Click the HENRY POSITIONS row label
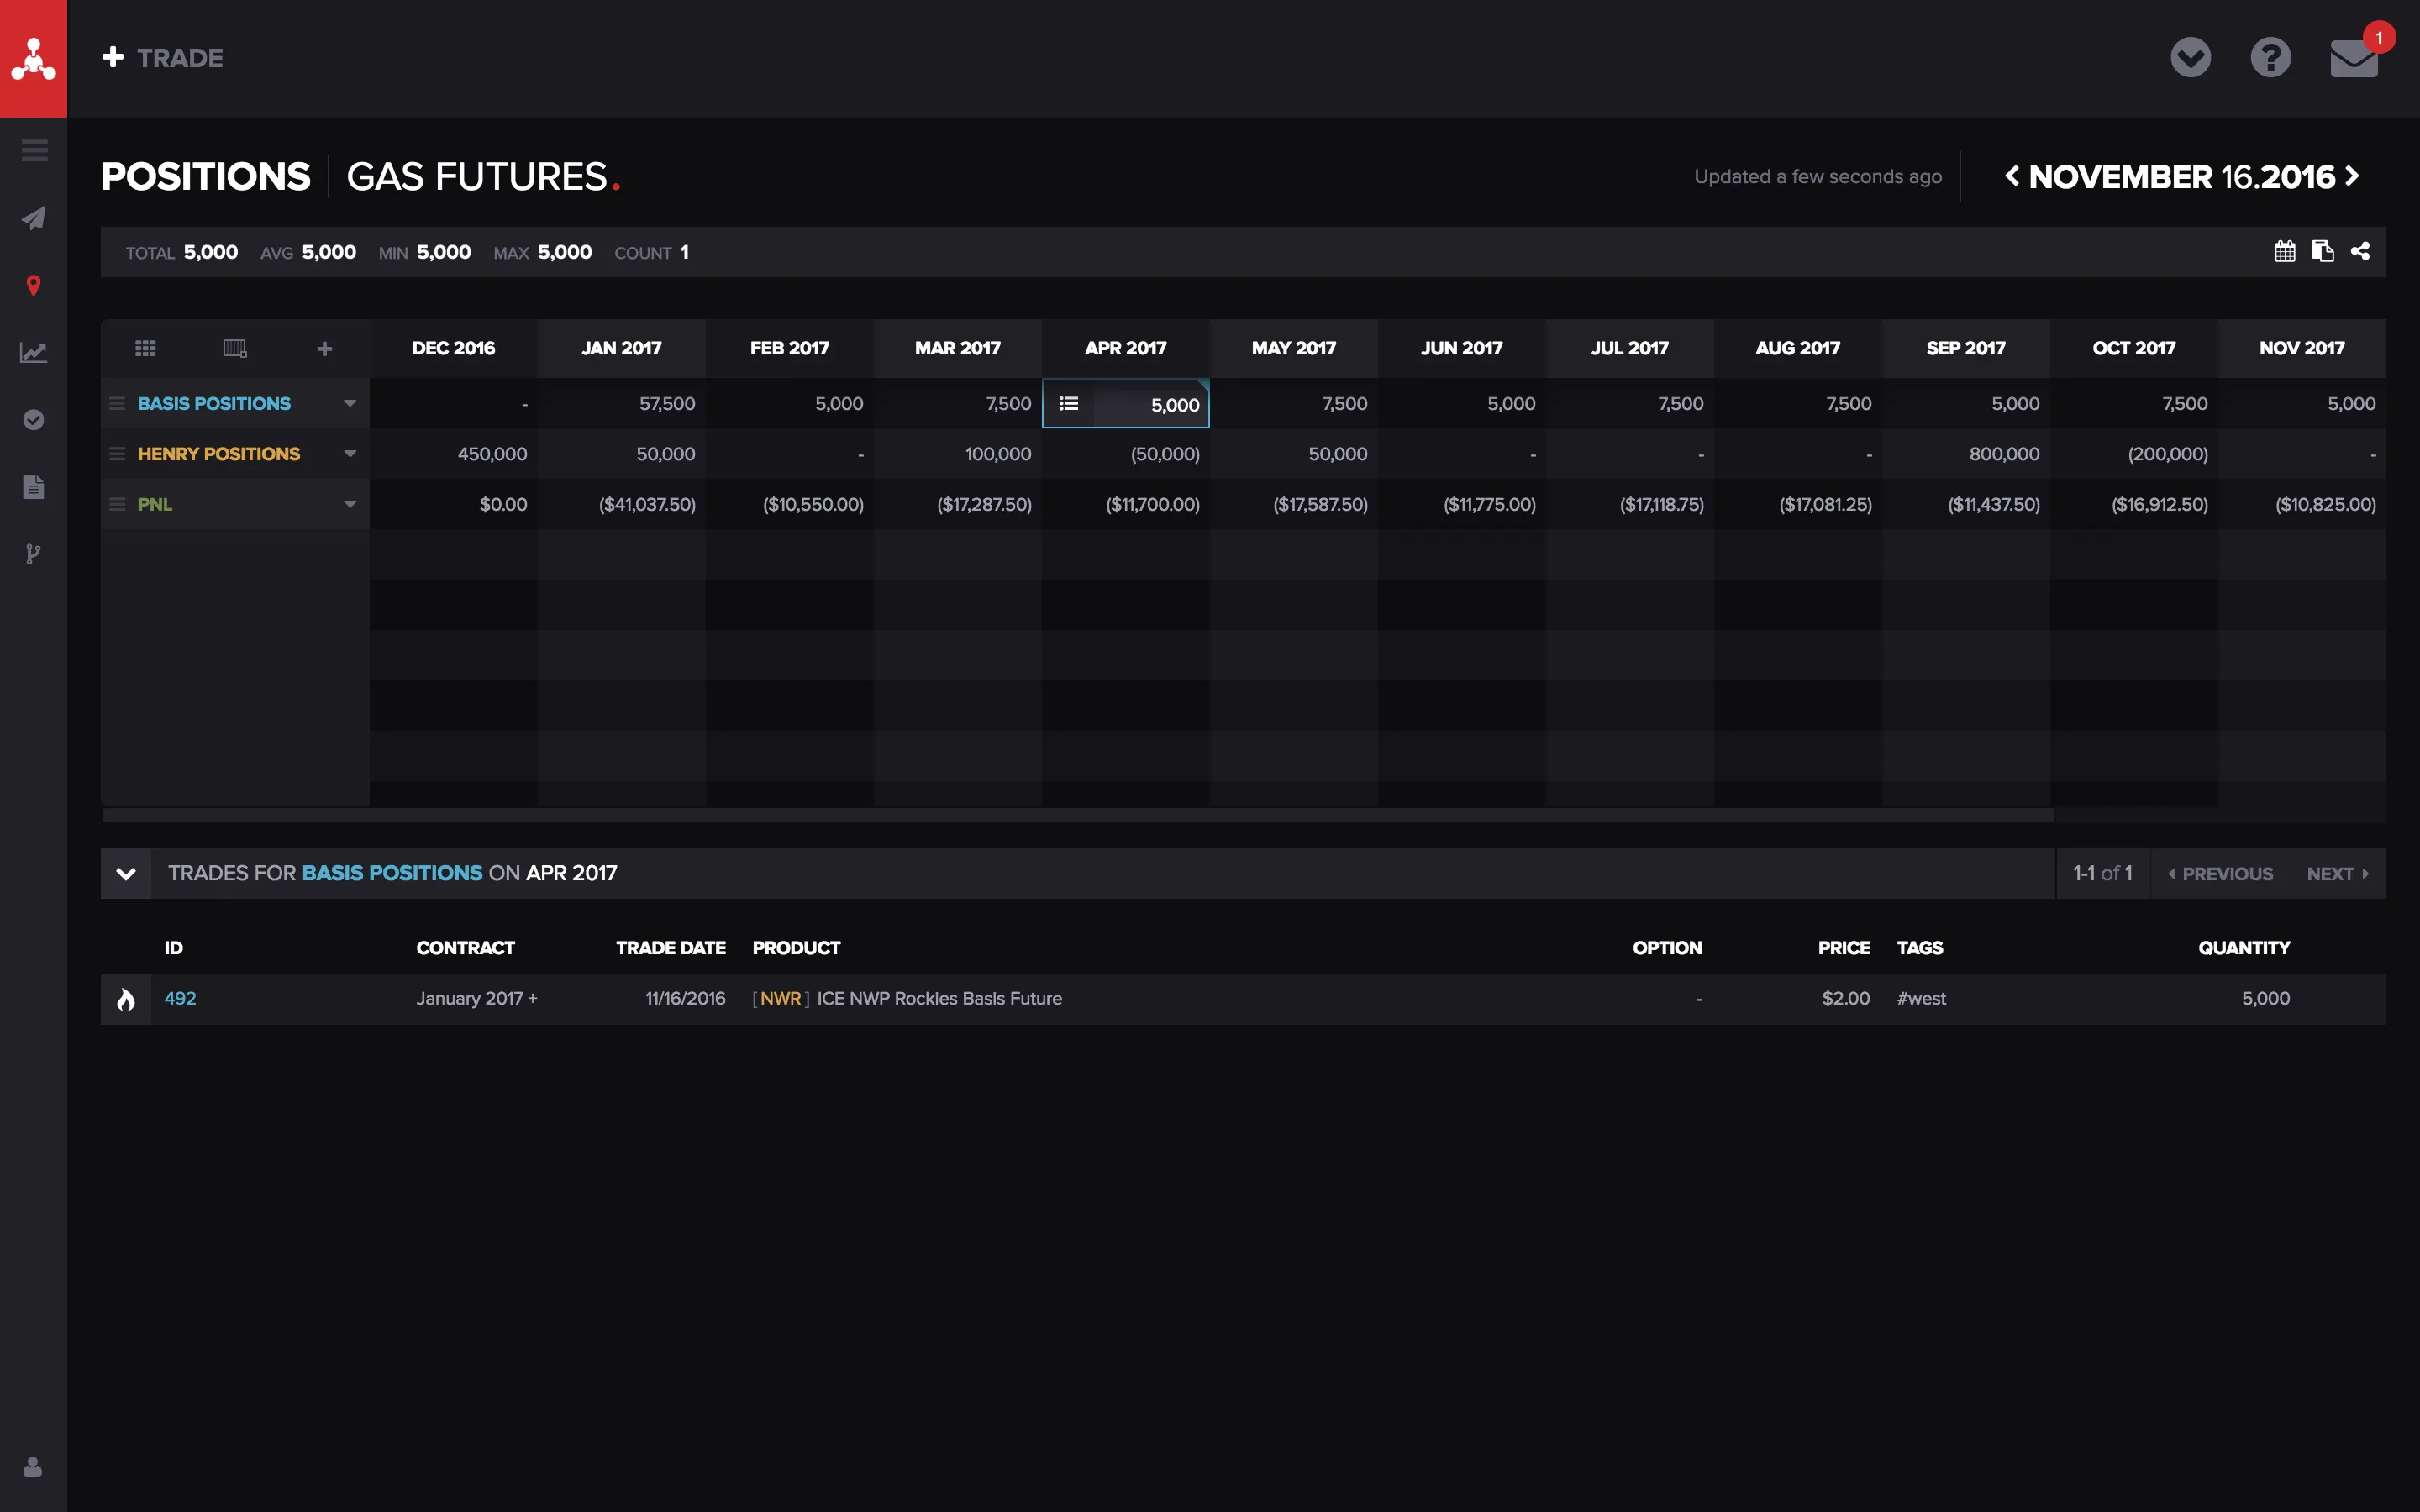Screen dimensions: 2420x1512 [219, 454]
